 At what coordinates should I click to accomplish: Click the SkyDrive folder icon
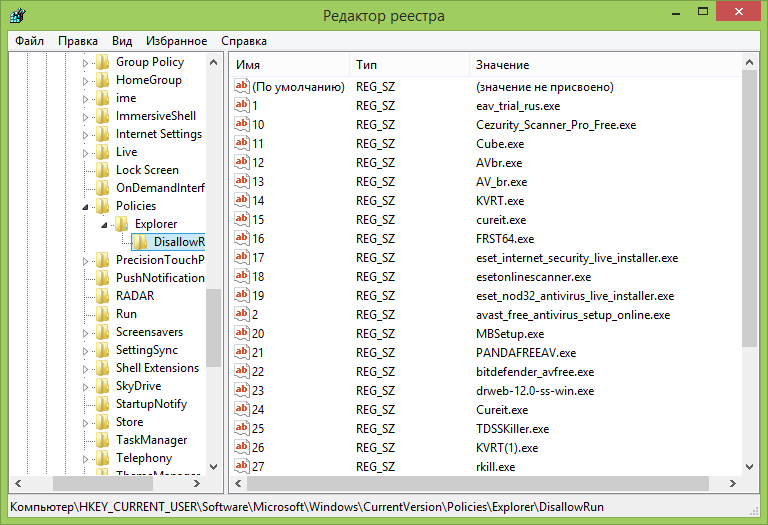103,386
